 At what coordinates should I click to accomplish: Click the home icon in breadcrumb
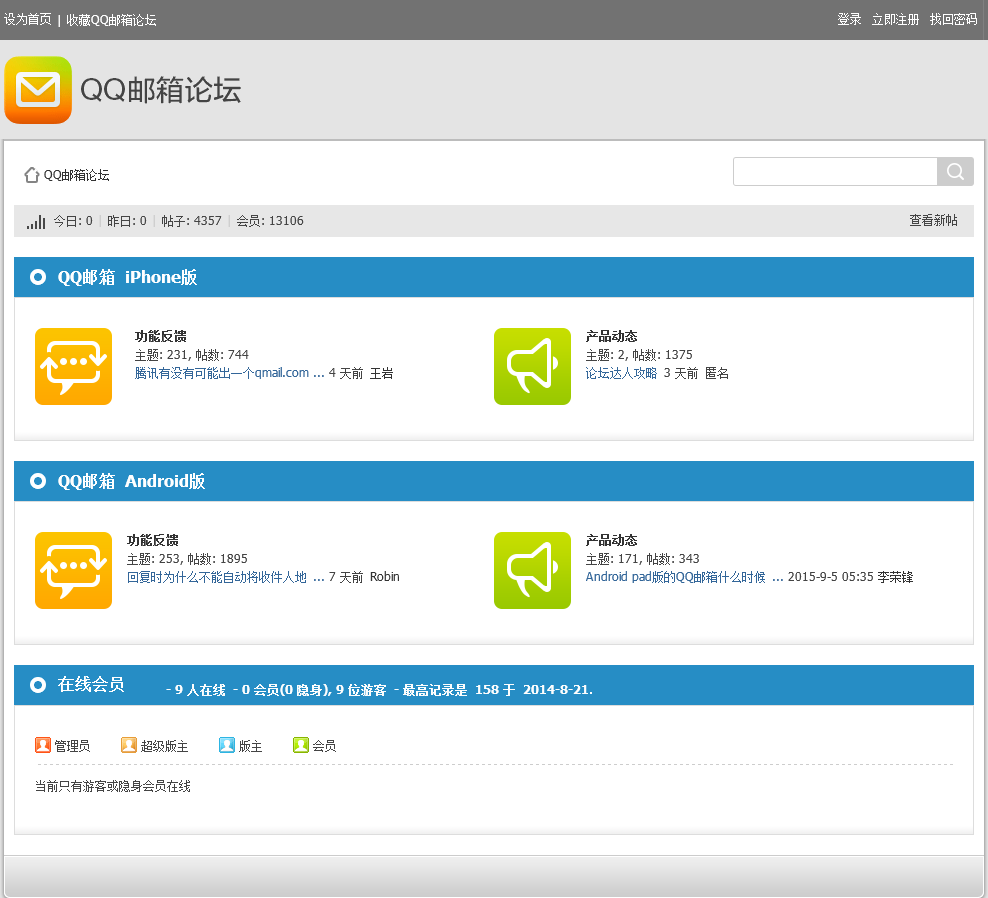pyautogui.click(x=32, y=175)
